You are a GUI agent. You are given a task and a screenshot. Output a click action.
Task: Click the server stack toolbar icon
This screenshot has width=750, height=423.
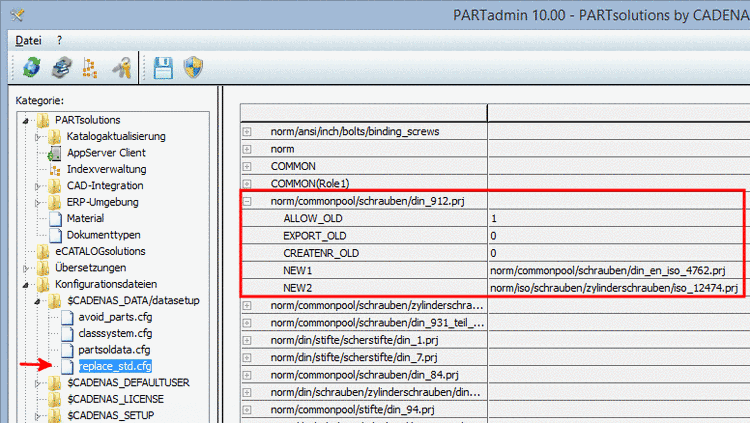click(x=61, y=67)
